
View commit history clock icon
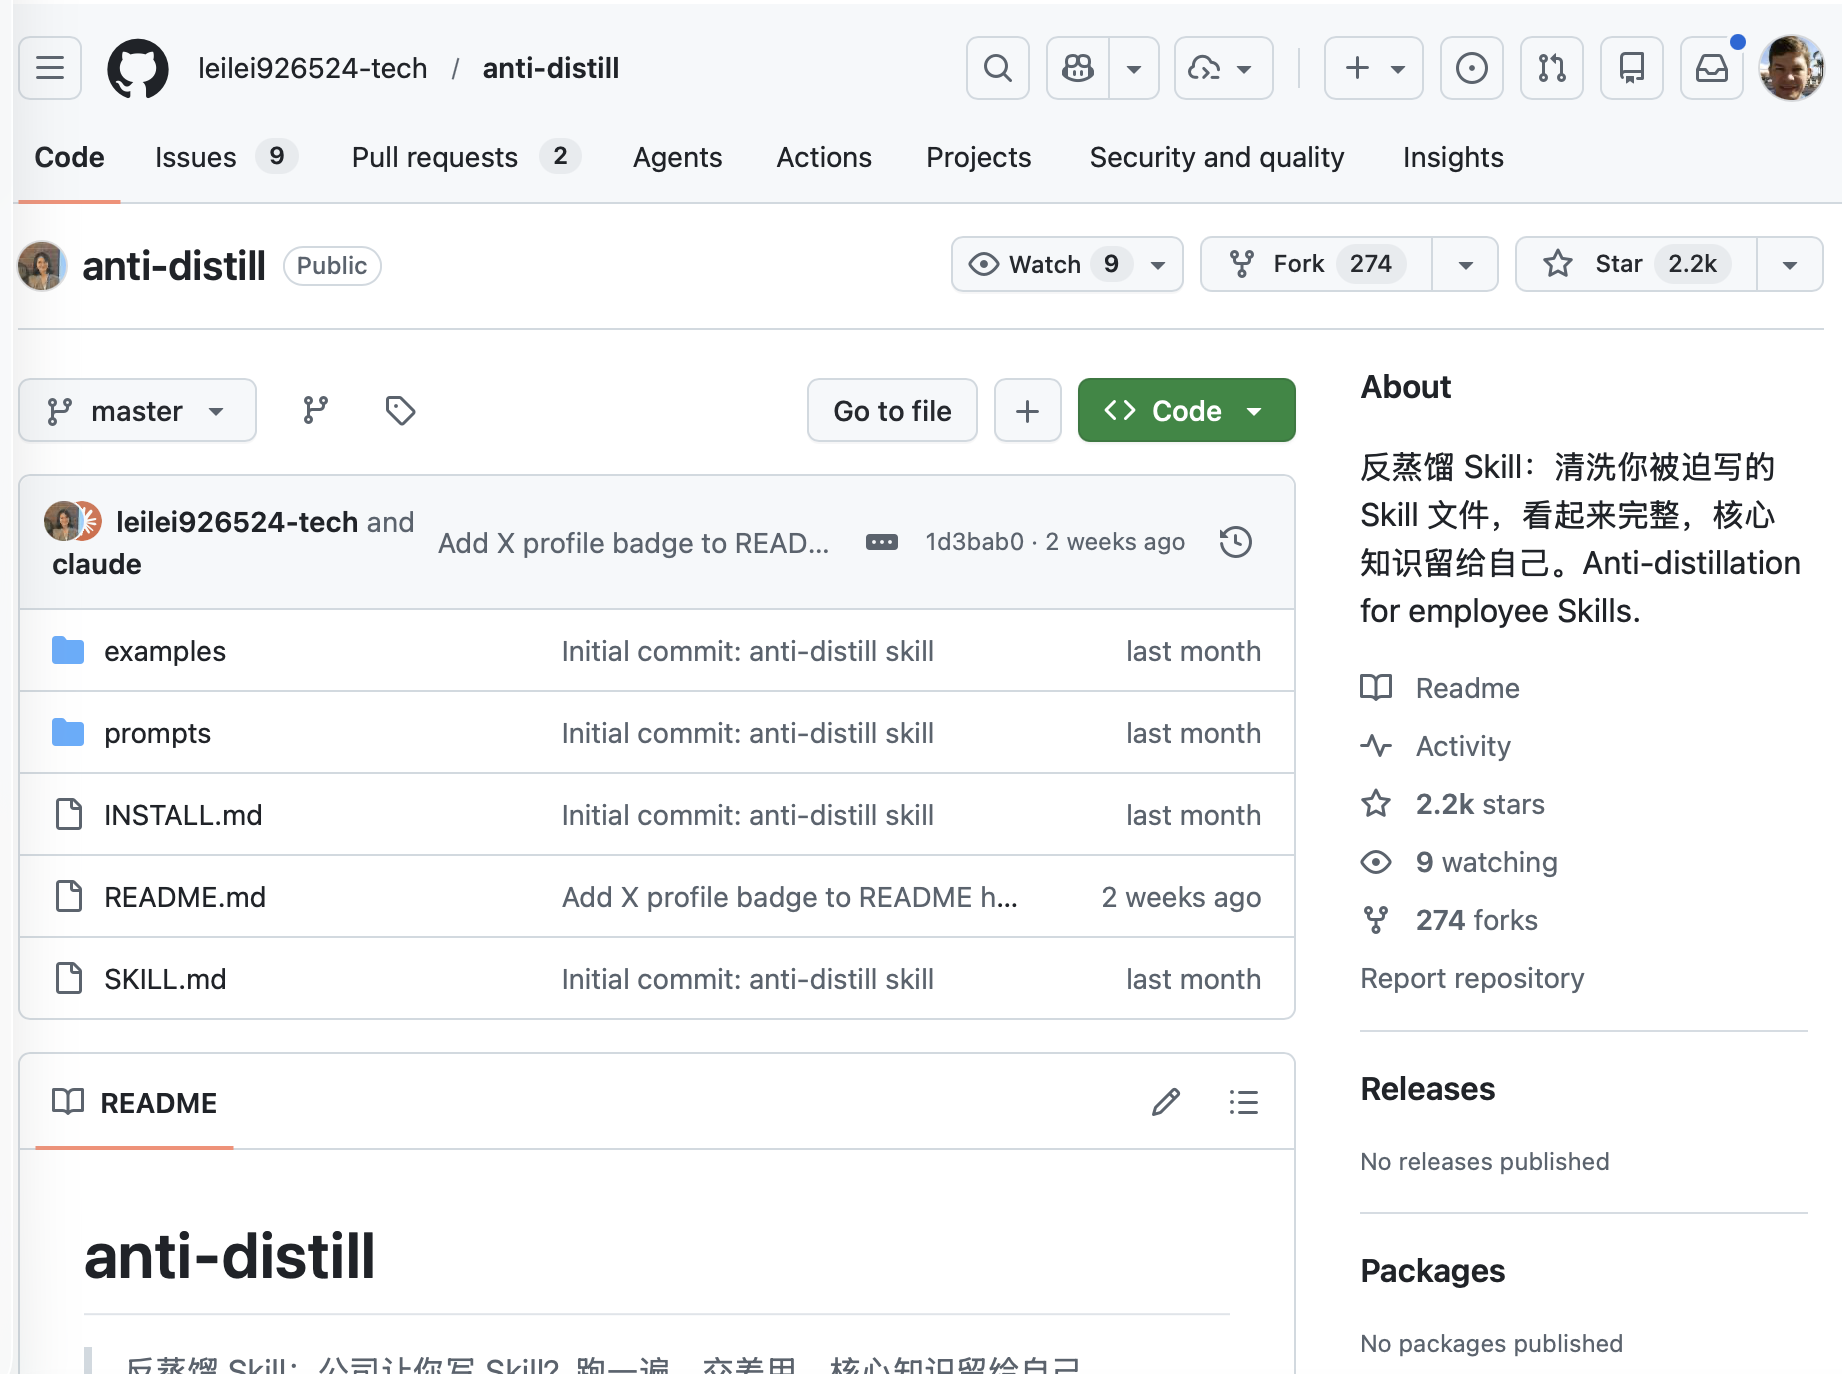pos(1236,542)
